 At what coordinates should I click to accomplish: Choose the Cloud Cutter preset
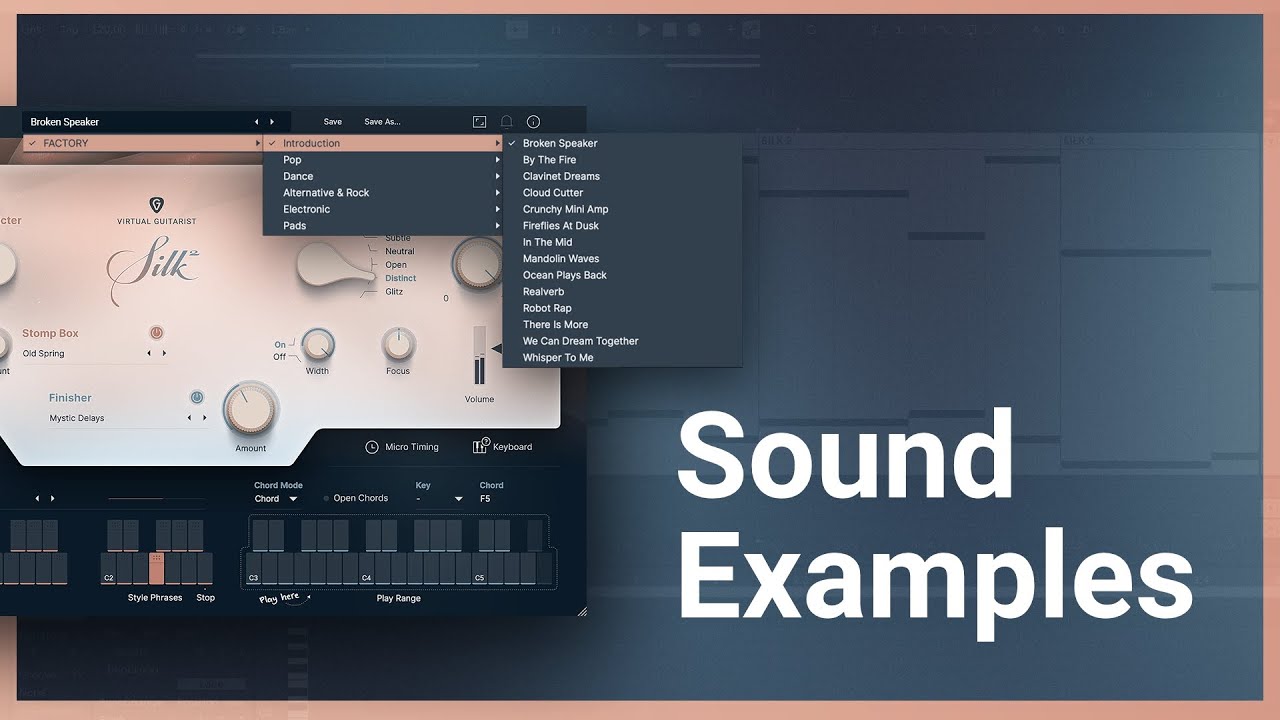click(622, 193)
